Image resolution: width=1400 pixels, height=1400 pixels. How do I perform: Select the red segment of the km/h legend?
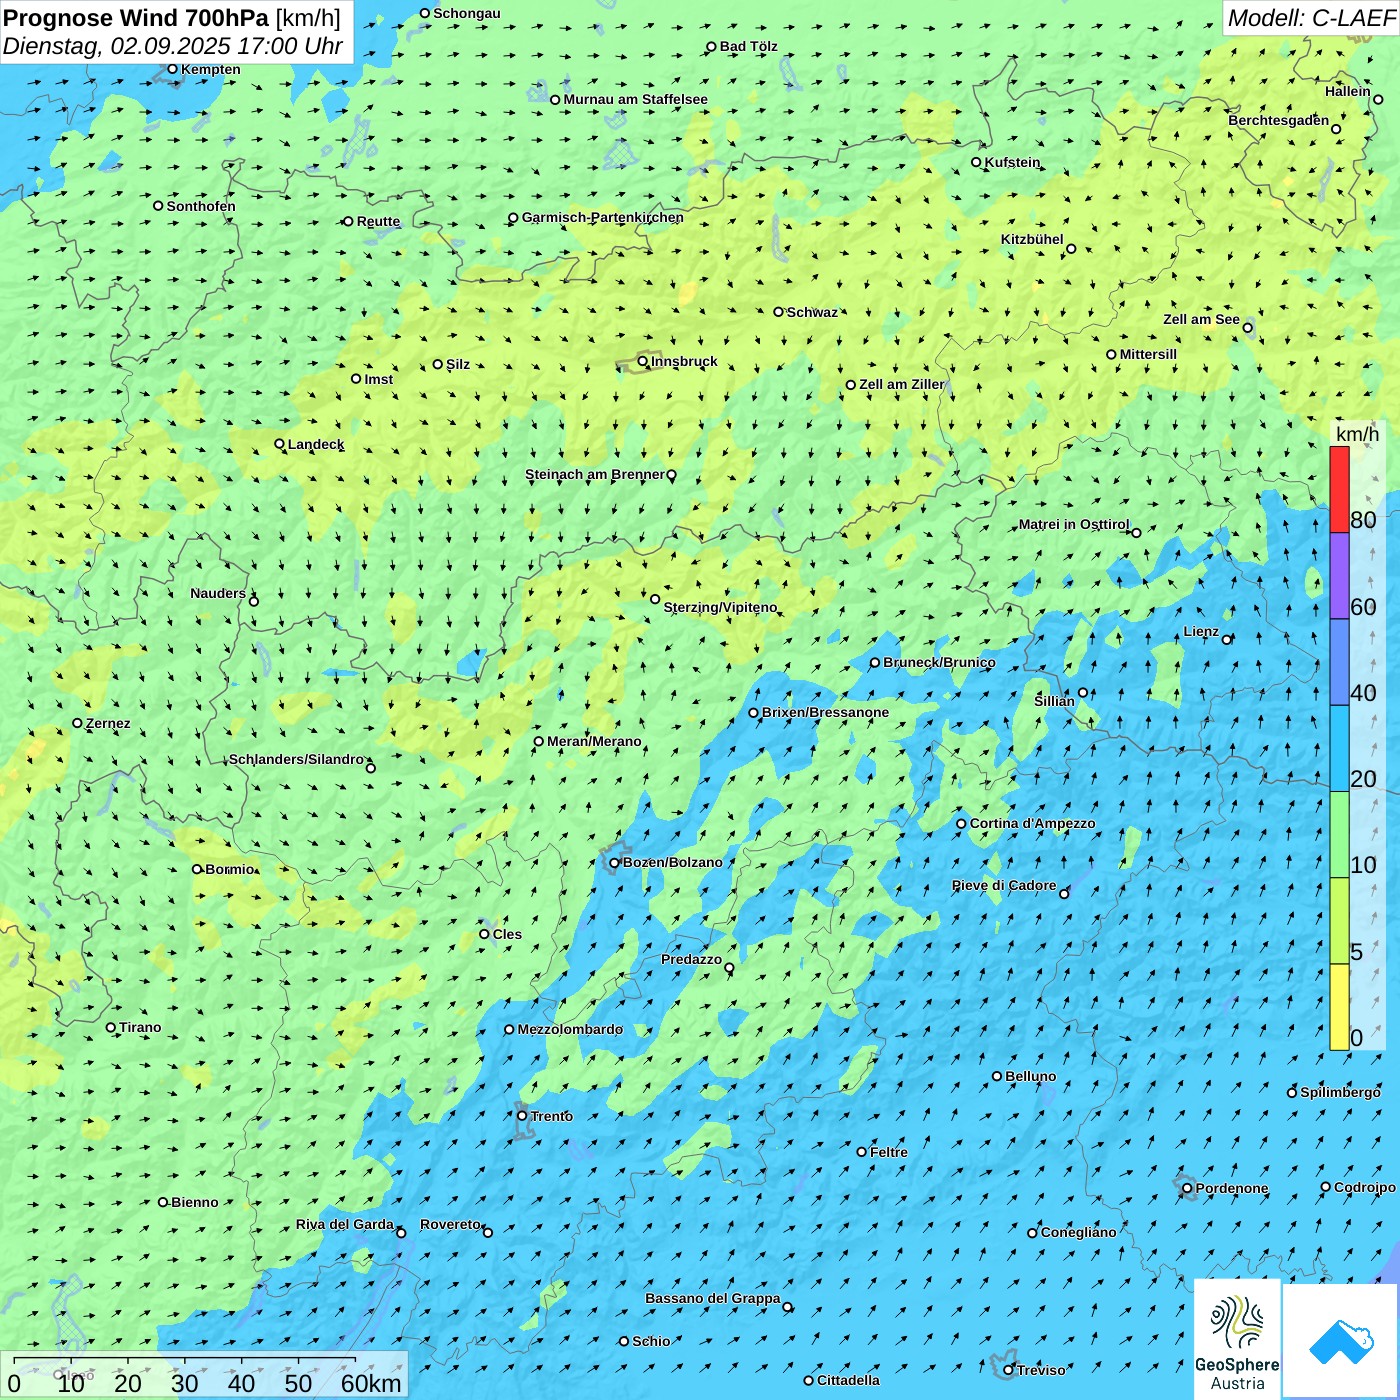[x=1339, y=489]
